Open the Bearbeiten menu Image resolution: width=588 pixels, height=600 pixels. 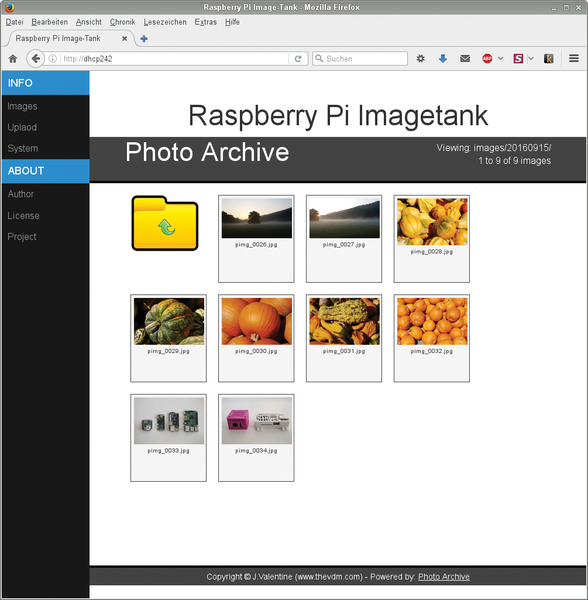49,22
